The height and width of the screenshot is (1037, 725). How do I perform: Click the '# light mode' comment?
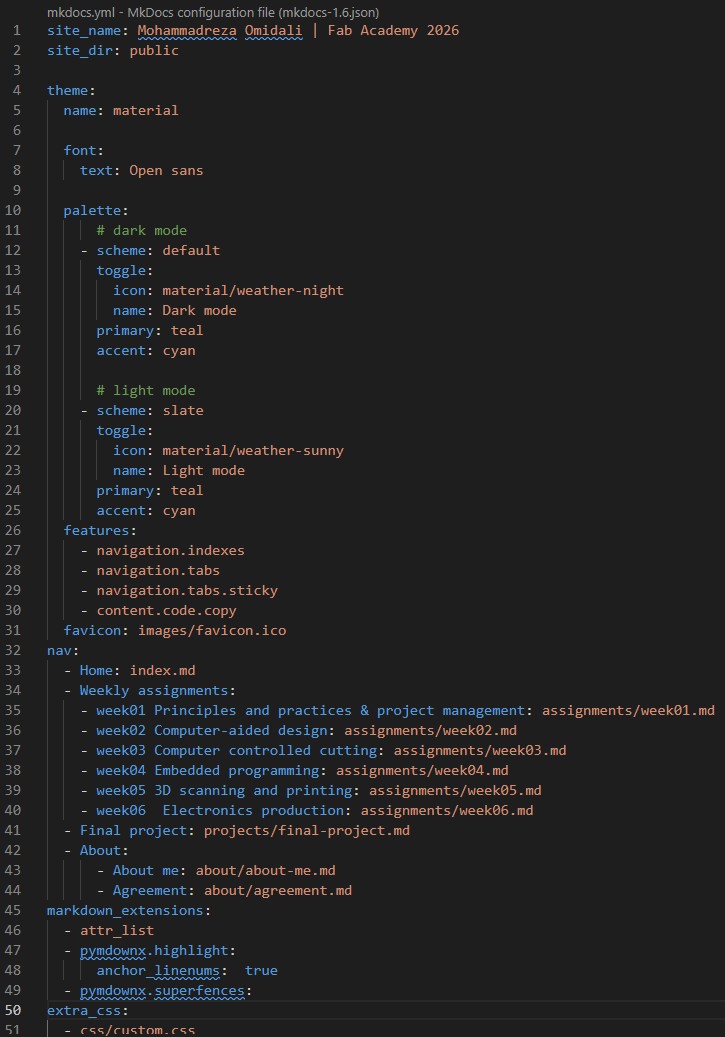point(145,390)
